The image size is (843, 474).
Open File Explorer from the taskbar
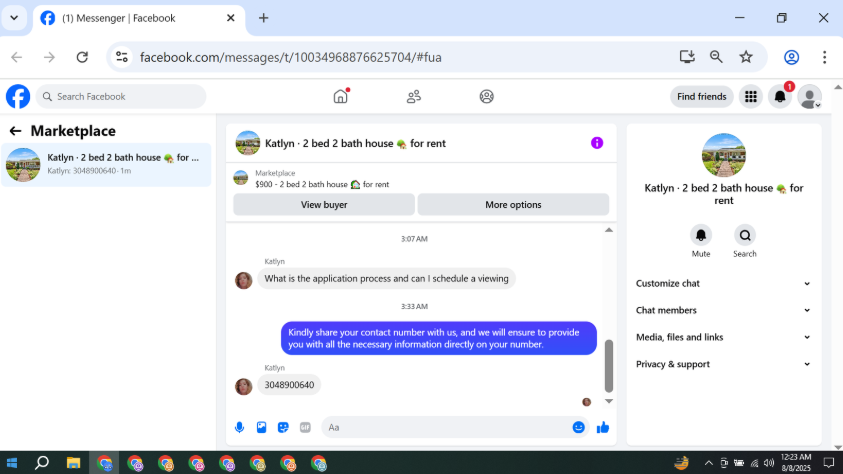click(x=73, y=463)
